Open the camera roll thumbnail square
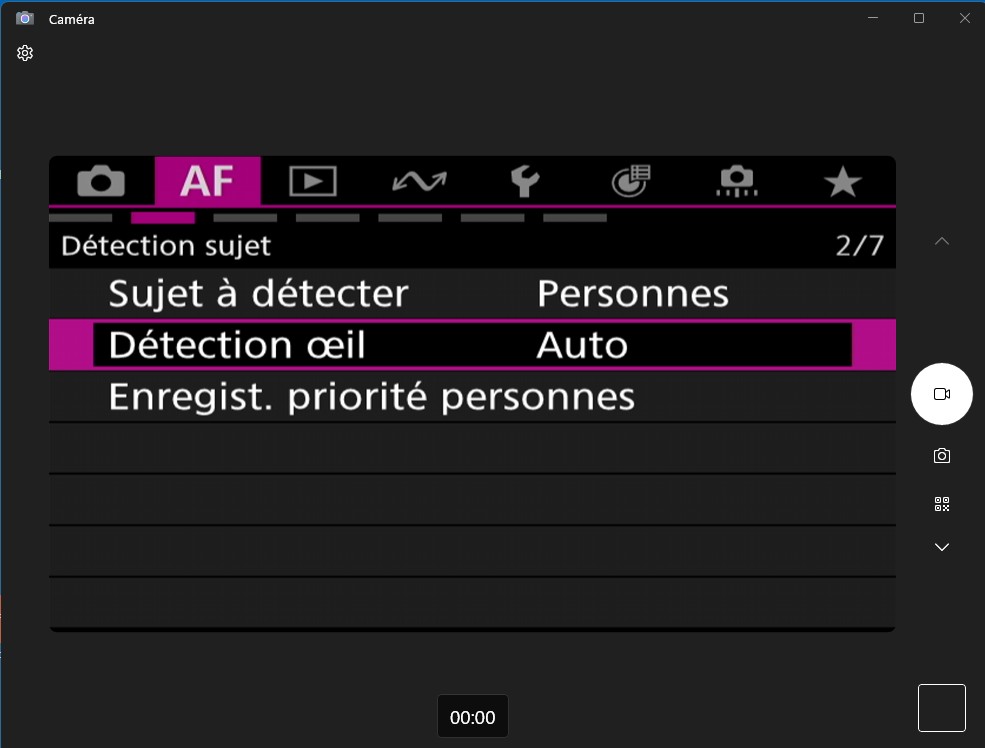Viewport: 985px width, 748px height. click(941, 708)
